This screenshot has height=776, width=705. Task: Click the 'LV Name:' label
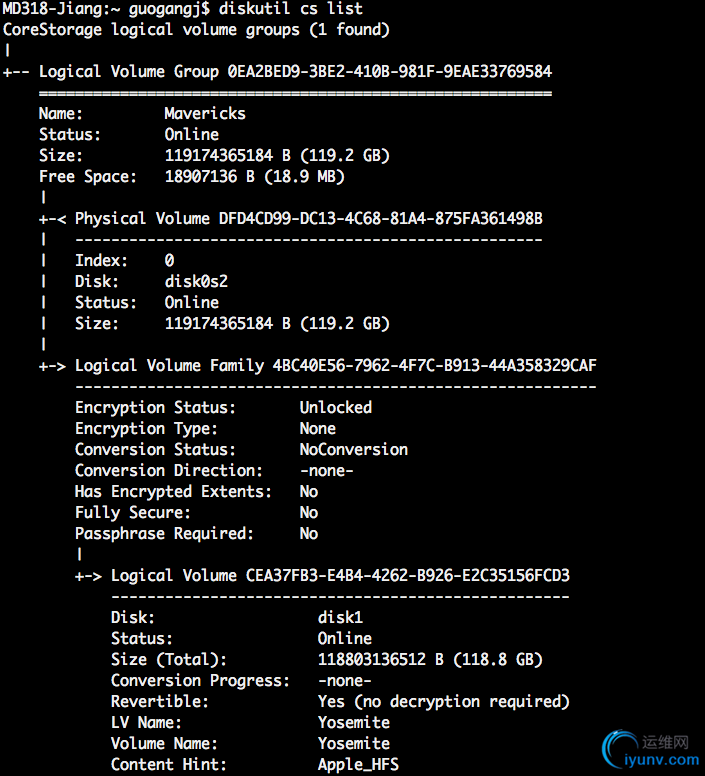[146, 723]
